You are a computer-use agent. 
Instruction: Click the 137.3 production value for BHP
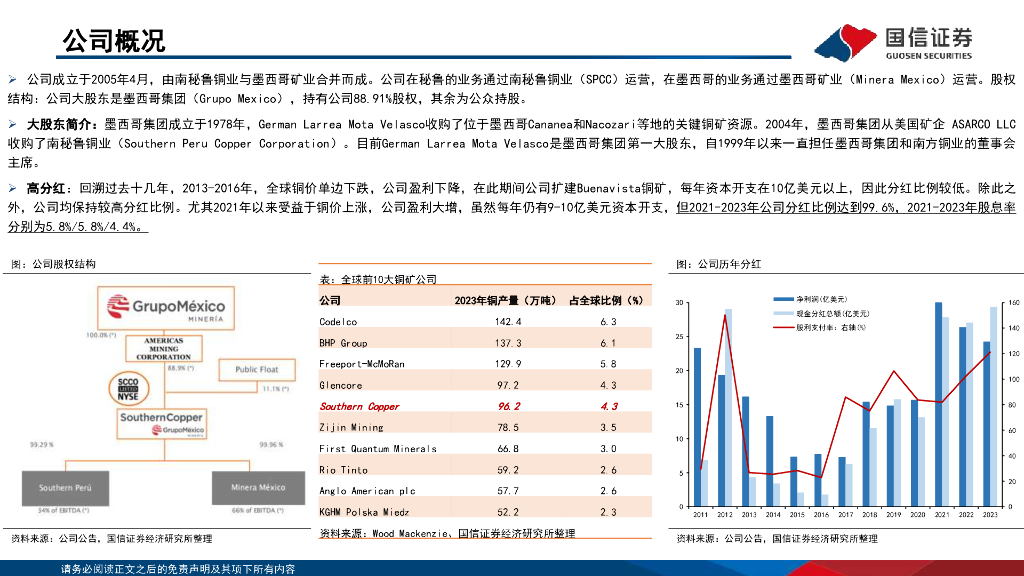pos(508,343)
